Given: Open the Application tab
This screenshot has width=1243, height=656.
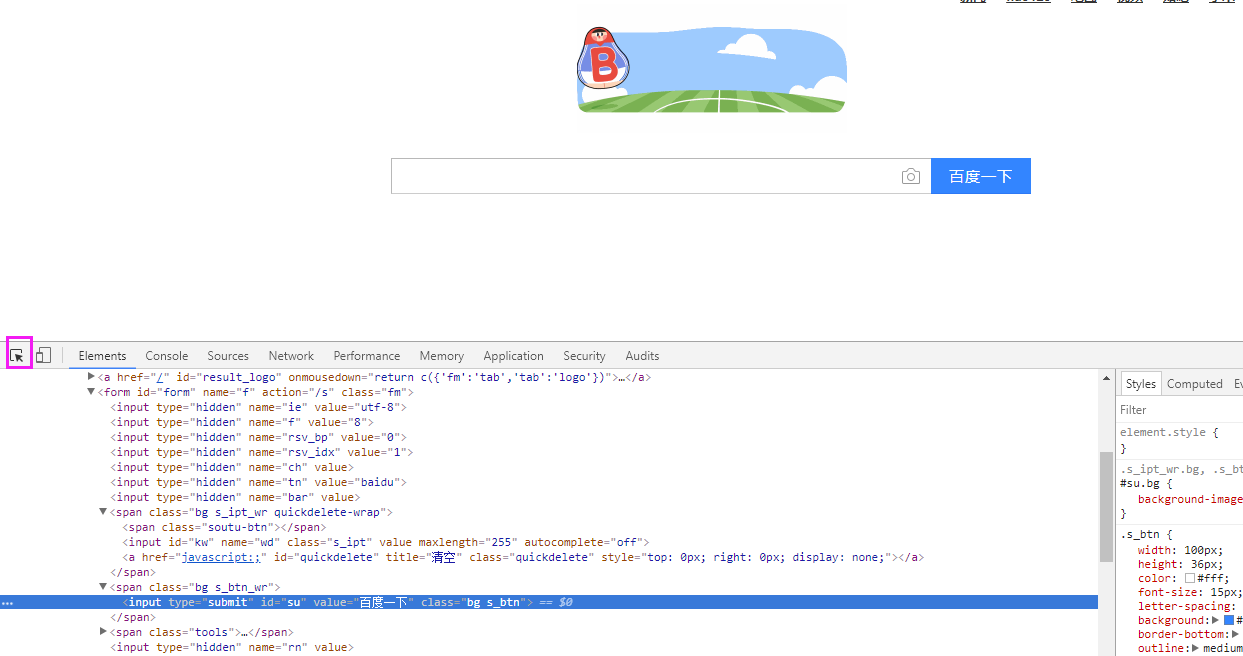Looking at the screenshot, I should [513, 356].
